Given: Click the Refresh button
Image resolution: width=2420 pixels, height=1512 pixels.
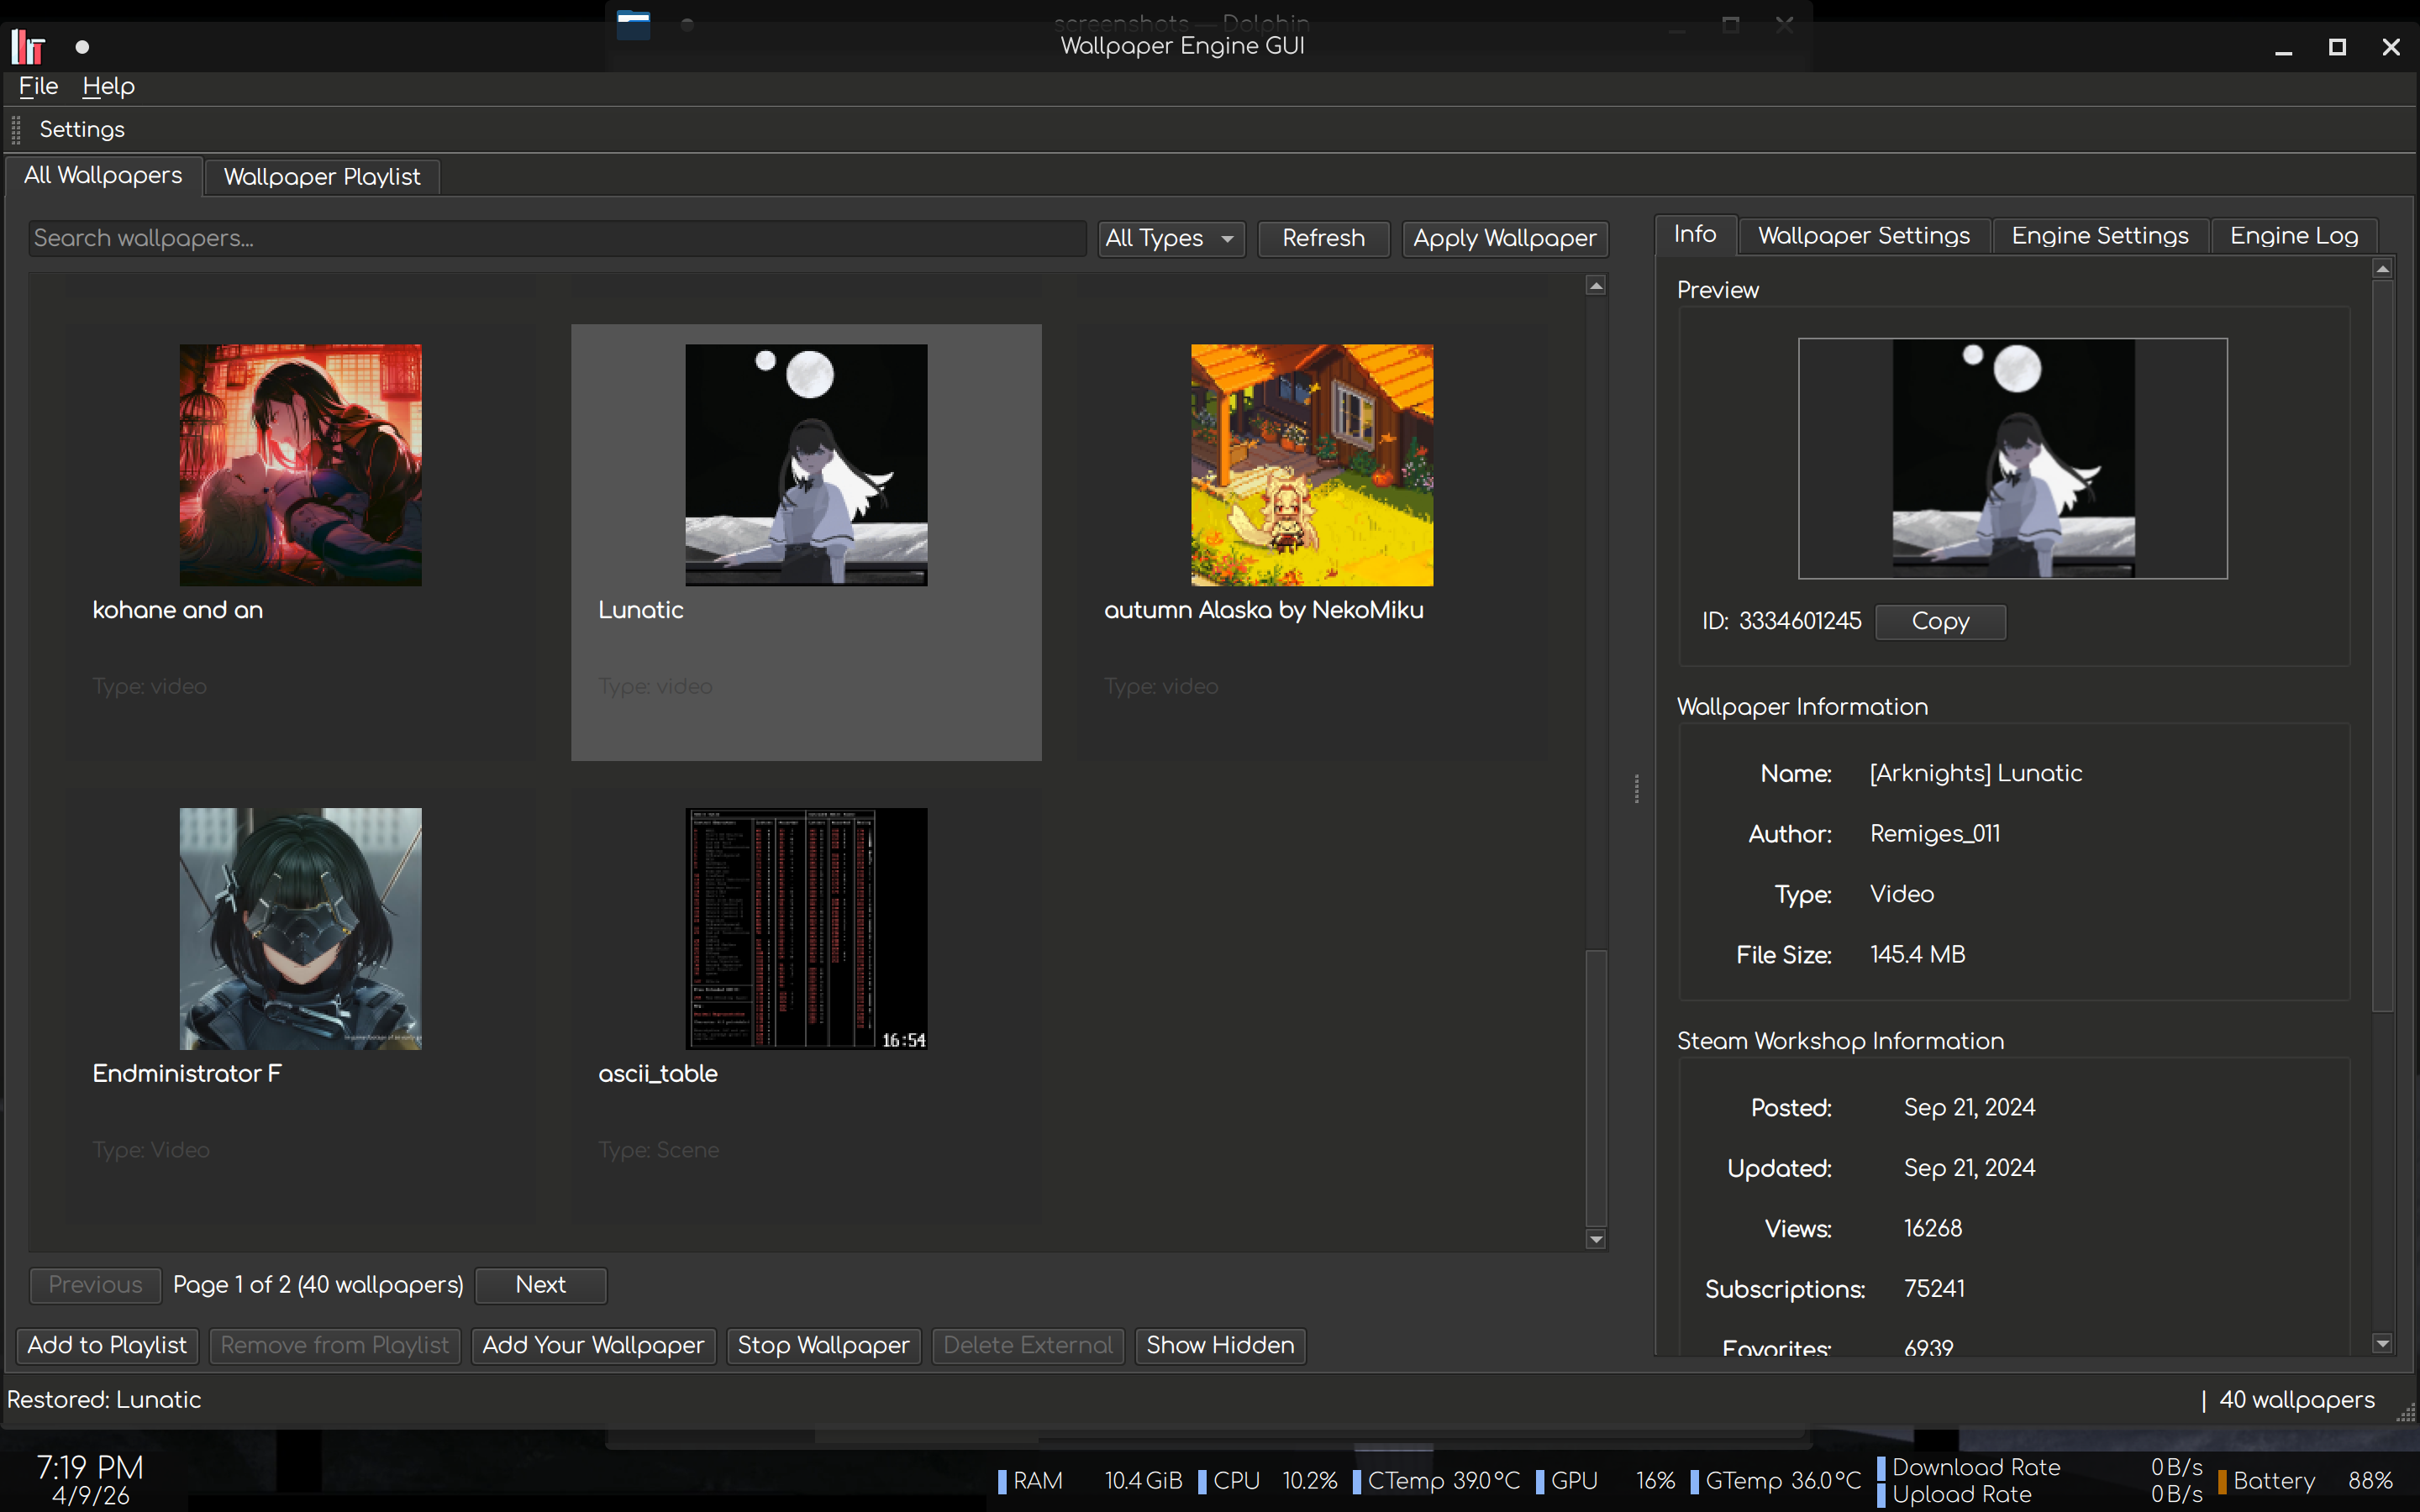Looking at the screenshot, I should (x=1323, y=238).
